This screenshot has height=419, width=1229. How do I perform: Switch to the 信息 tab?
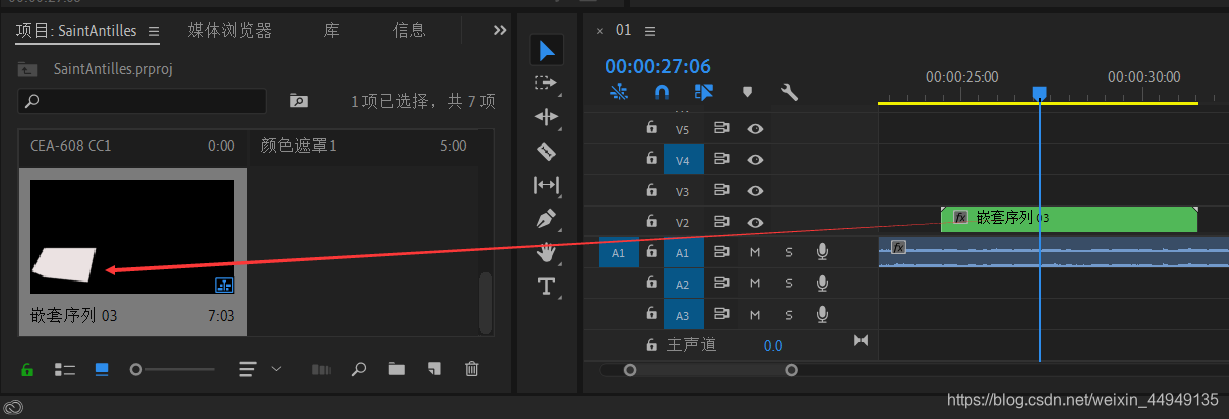[x=409, y=31]
